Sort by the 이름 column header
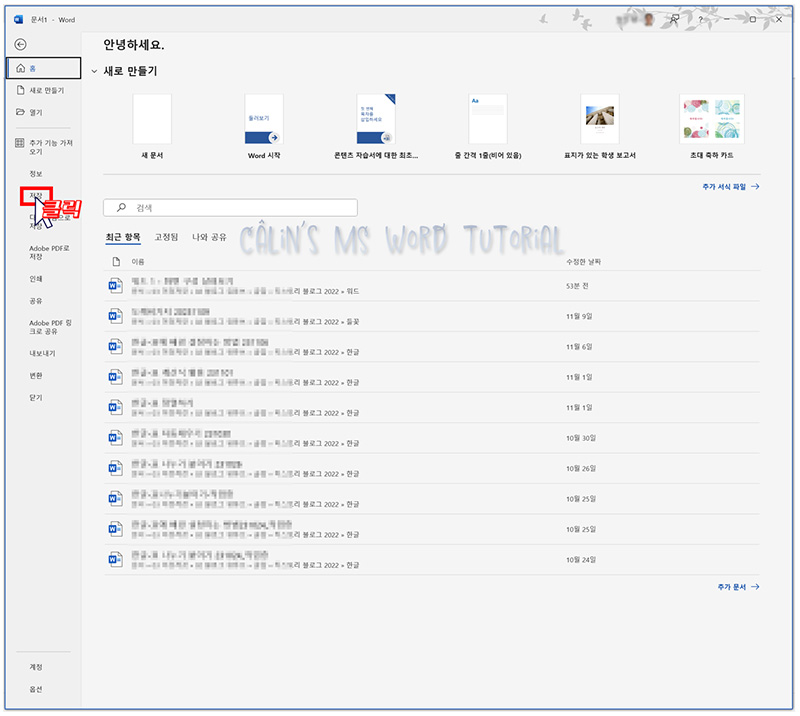 pyautogui.click(x=138, y=262)
